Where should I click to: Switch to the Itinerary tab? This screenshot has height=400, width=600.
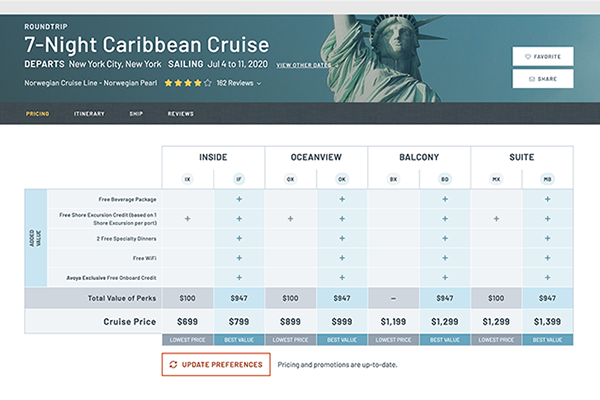click(x=89, y=114)
